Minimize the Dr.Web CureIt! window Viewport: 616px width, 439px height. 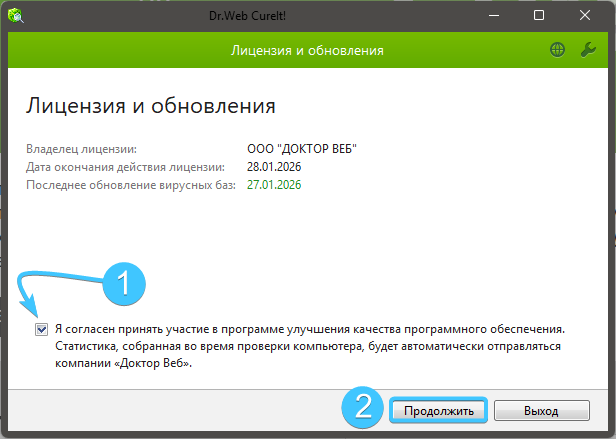click(493, 16)
